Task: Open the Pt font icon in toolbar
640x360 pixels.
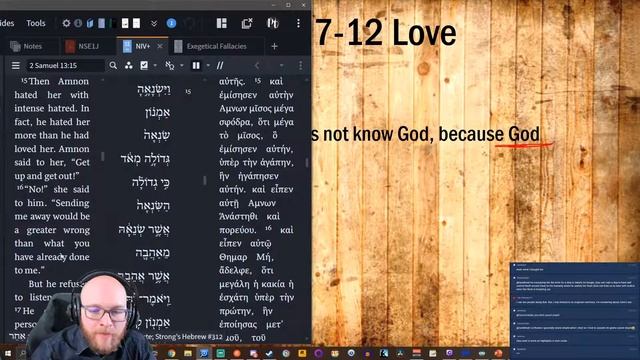Action: pos(273,23)
